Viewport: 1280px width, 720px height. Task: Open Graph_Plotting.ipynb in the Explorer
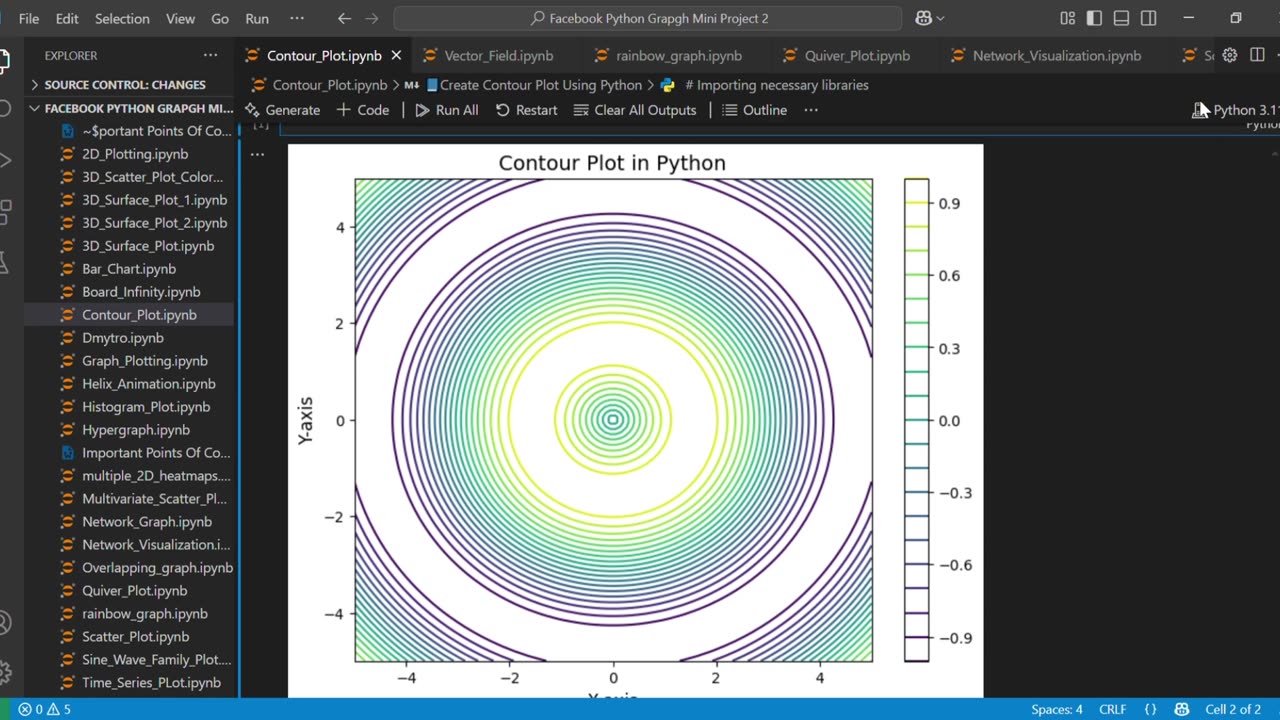click(145, 361)
